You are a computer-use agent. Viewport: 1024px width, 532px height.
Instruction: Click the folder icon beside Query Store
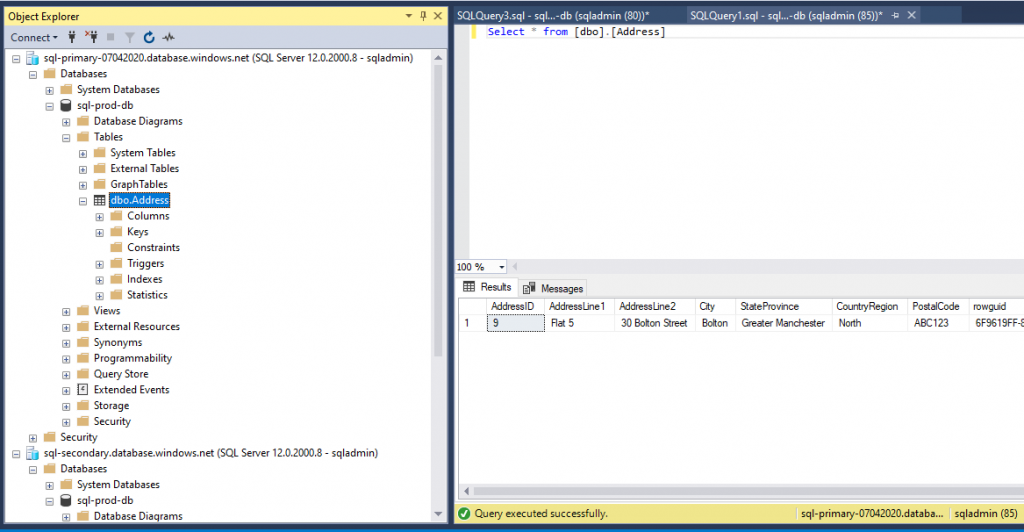[x=83, y=374]
